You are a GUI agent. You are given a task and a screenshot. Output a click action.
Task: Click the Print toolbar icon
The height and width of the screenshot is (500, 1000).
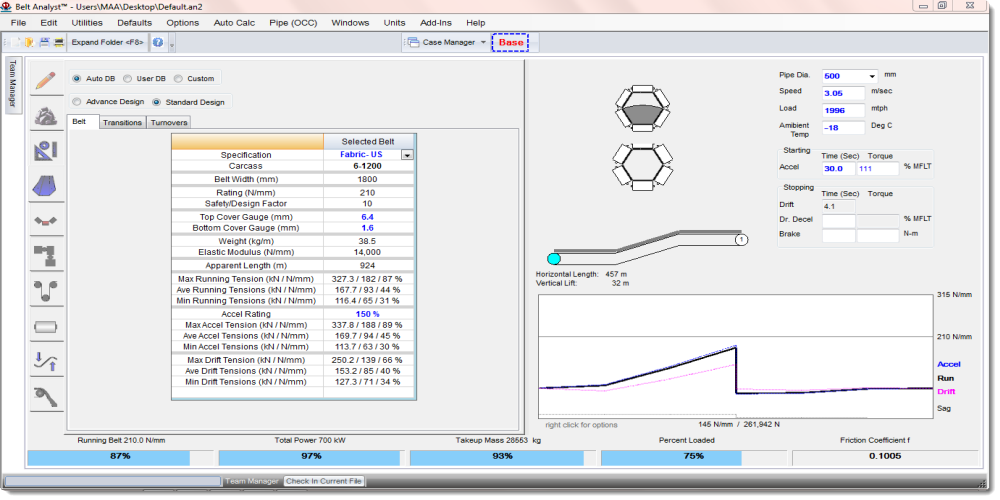[x=59, y=43]
